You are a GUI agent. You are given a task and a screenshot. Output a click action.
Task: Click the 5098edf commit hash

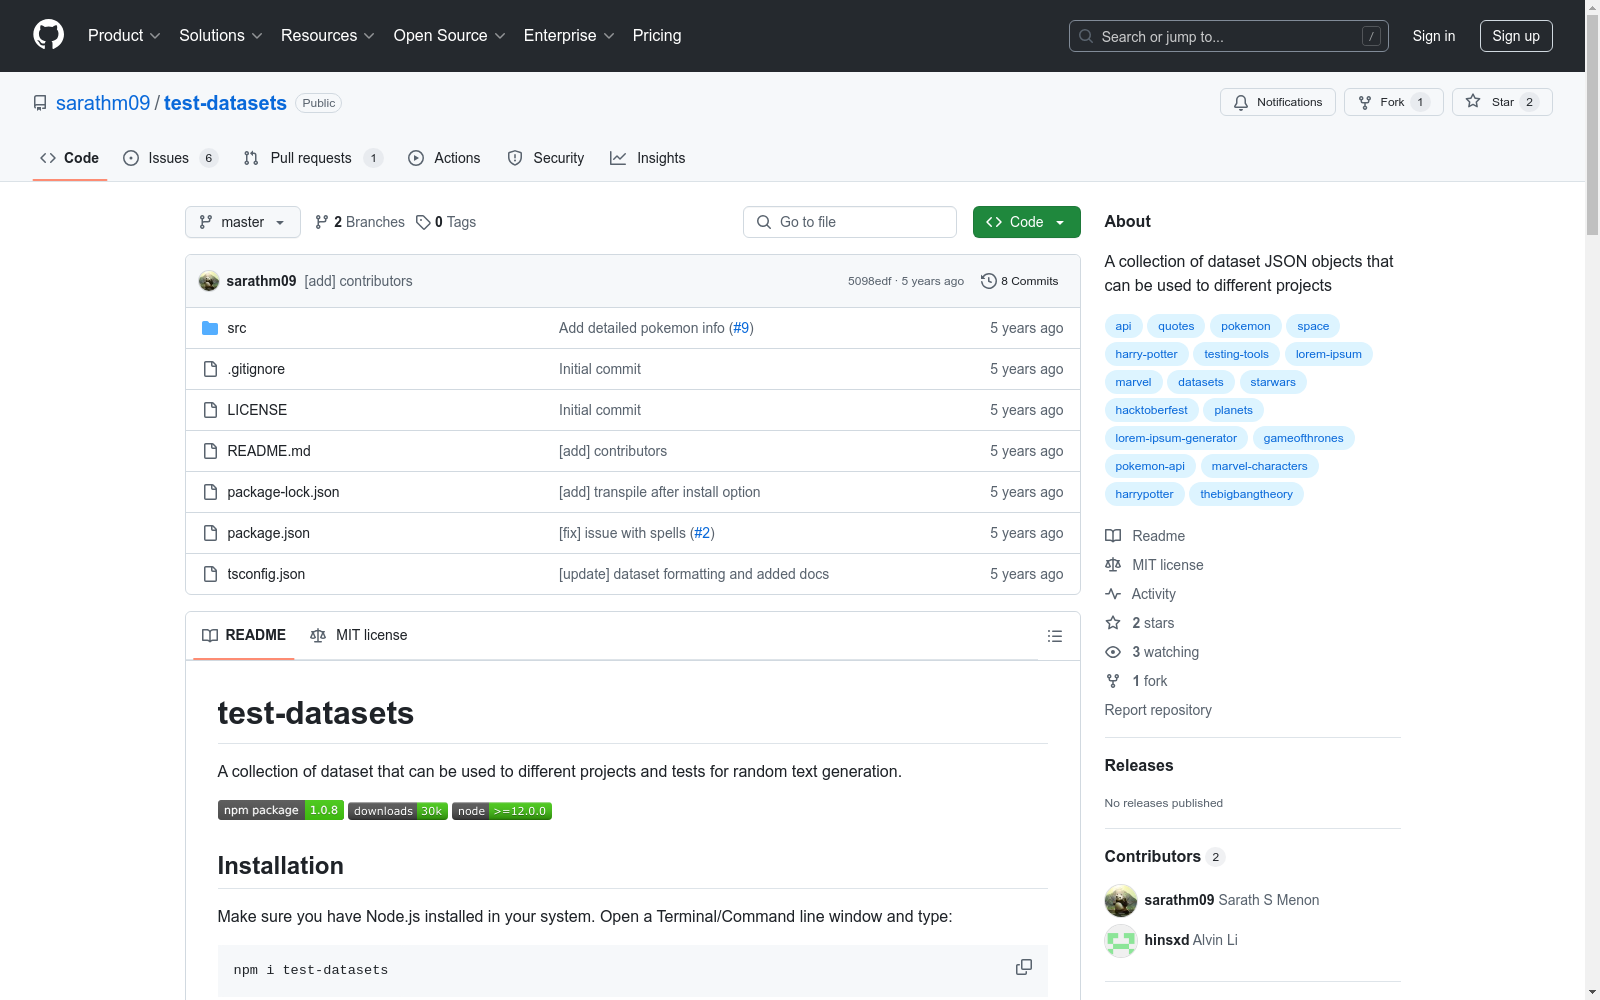click(x=869, y=281)
